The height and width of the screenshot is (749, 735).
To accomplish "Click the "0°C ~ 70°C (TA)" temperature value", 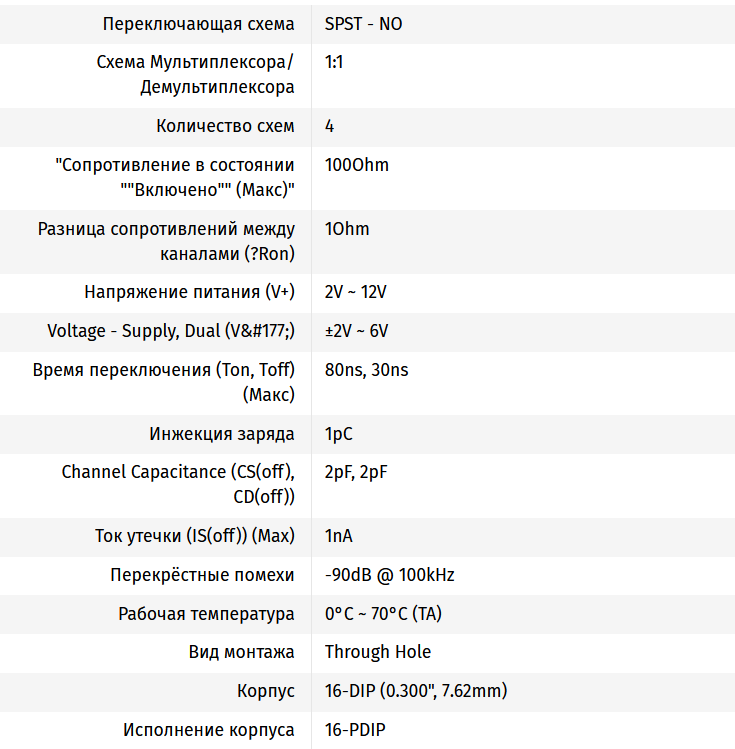I will [x=383, y=614].
